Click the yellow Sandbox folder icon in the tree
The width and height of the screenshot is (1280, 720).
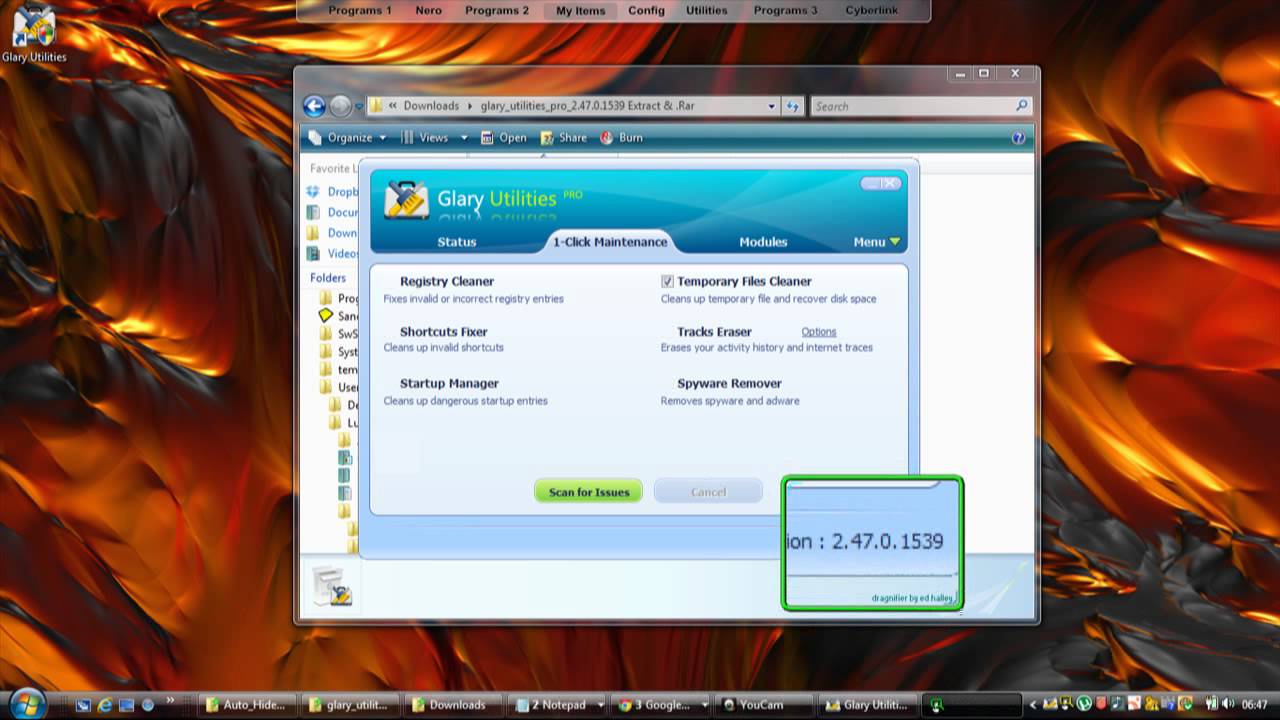(x=325, y=316)
